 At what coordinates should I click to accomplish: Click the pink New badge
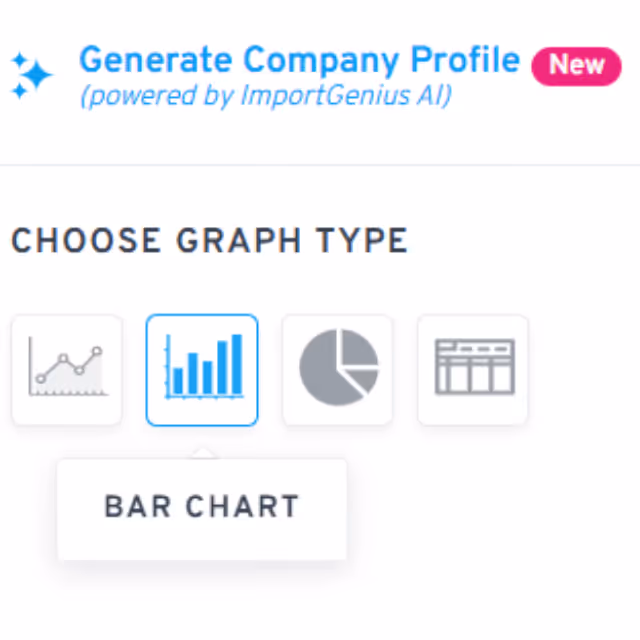576,66
